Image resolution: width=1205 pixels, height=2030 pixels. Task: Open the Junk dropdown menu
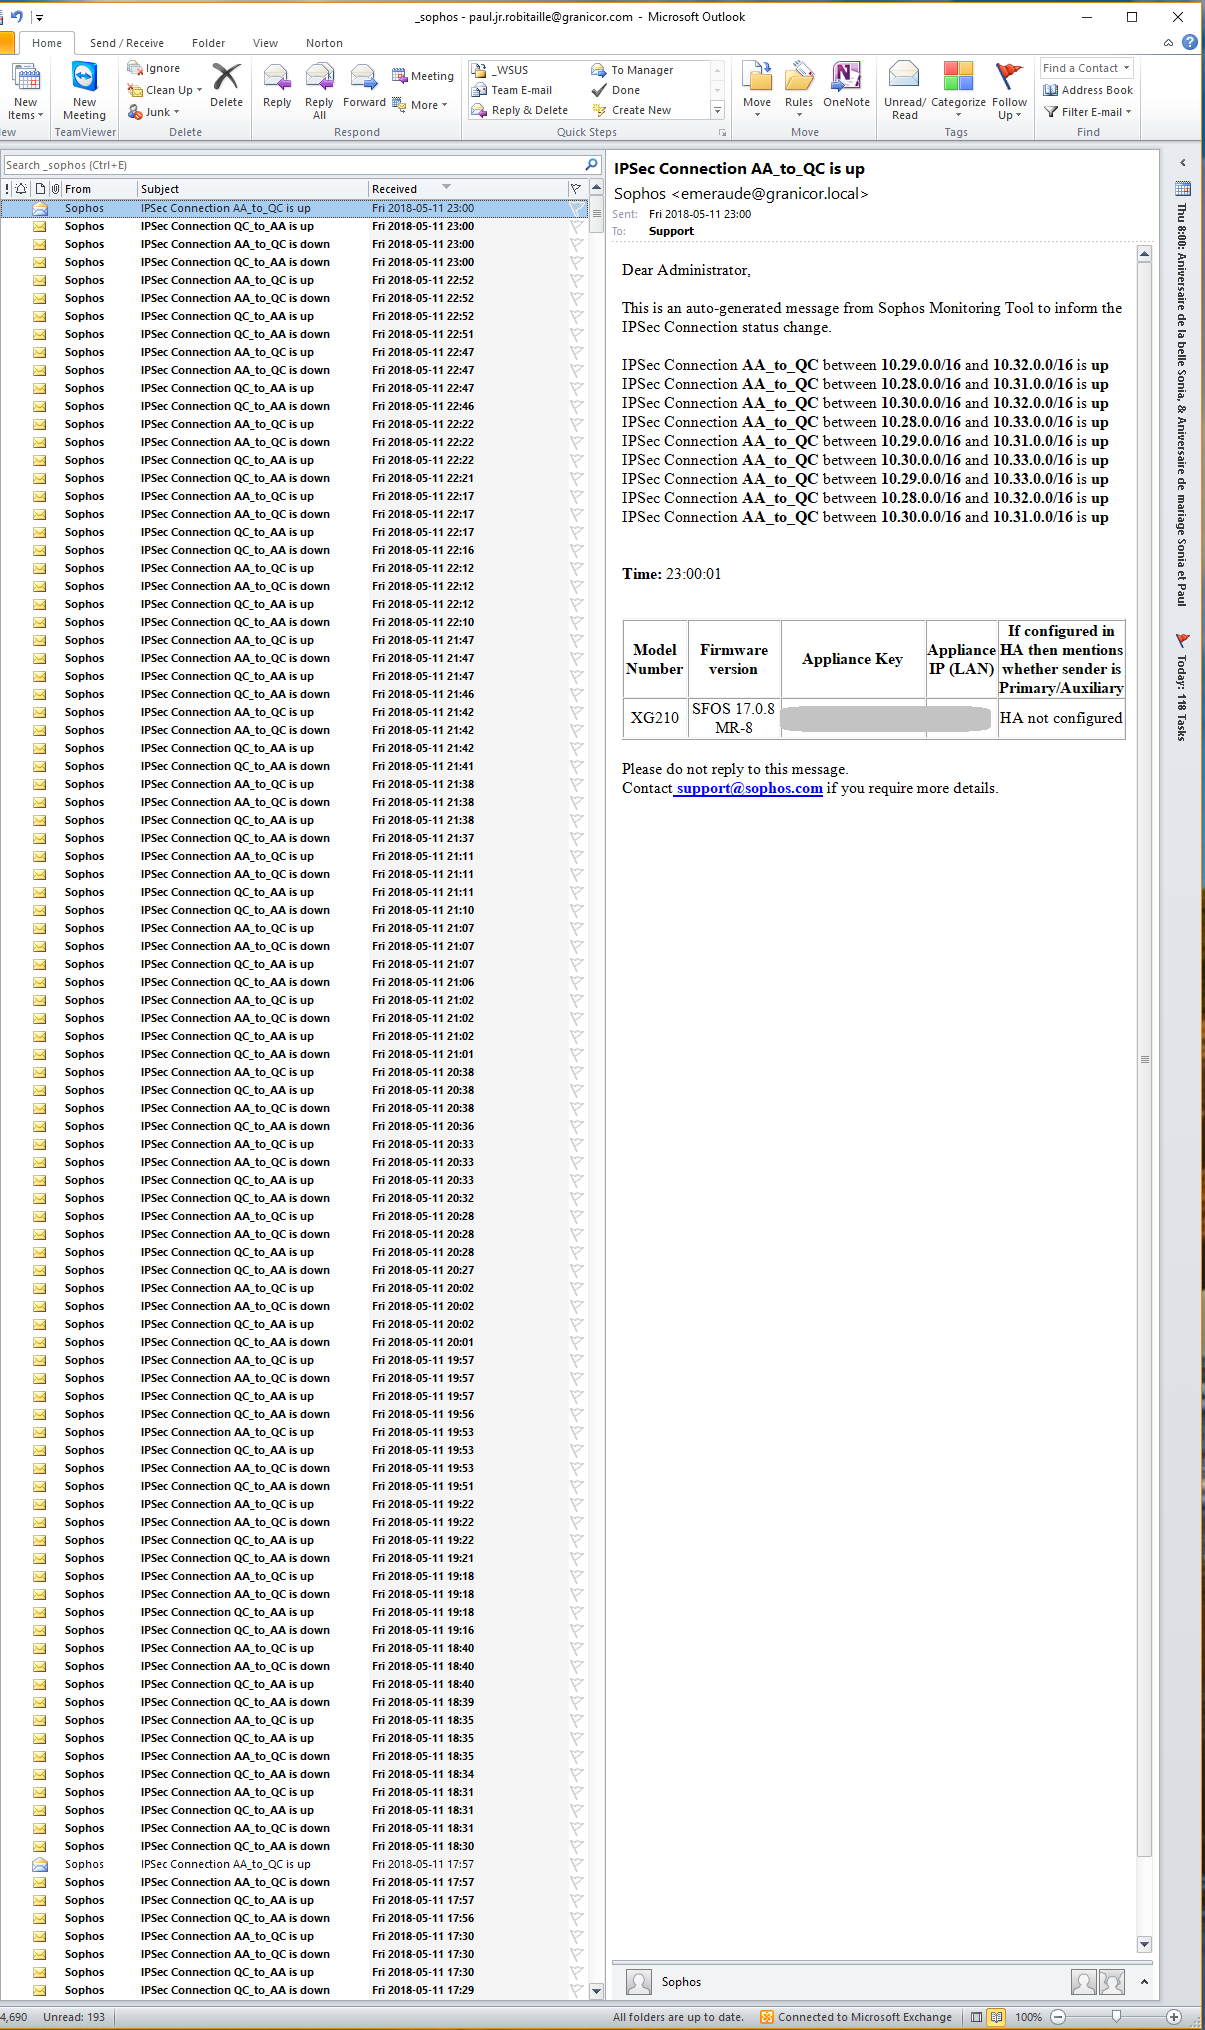point(154,112)
